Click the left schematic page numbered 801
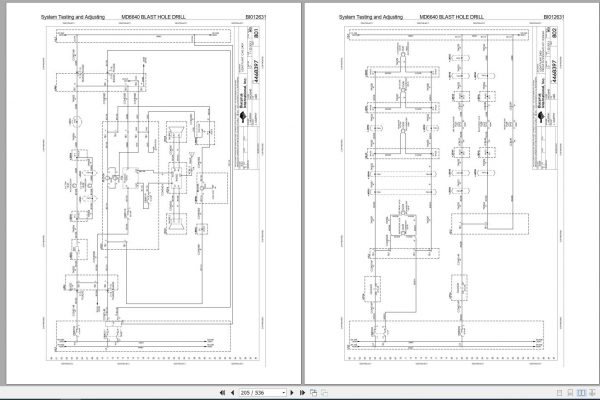Screen dimensions: 600x400 click(153, 193)
